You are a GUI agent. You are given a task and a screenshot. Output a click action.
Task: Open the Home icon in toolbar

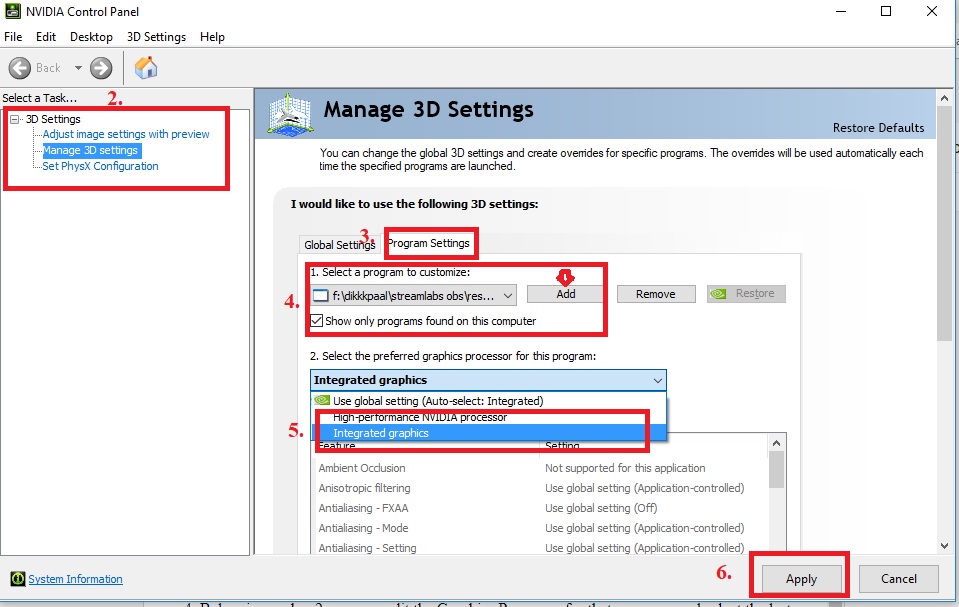[x=146, y=67]
